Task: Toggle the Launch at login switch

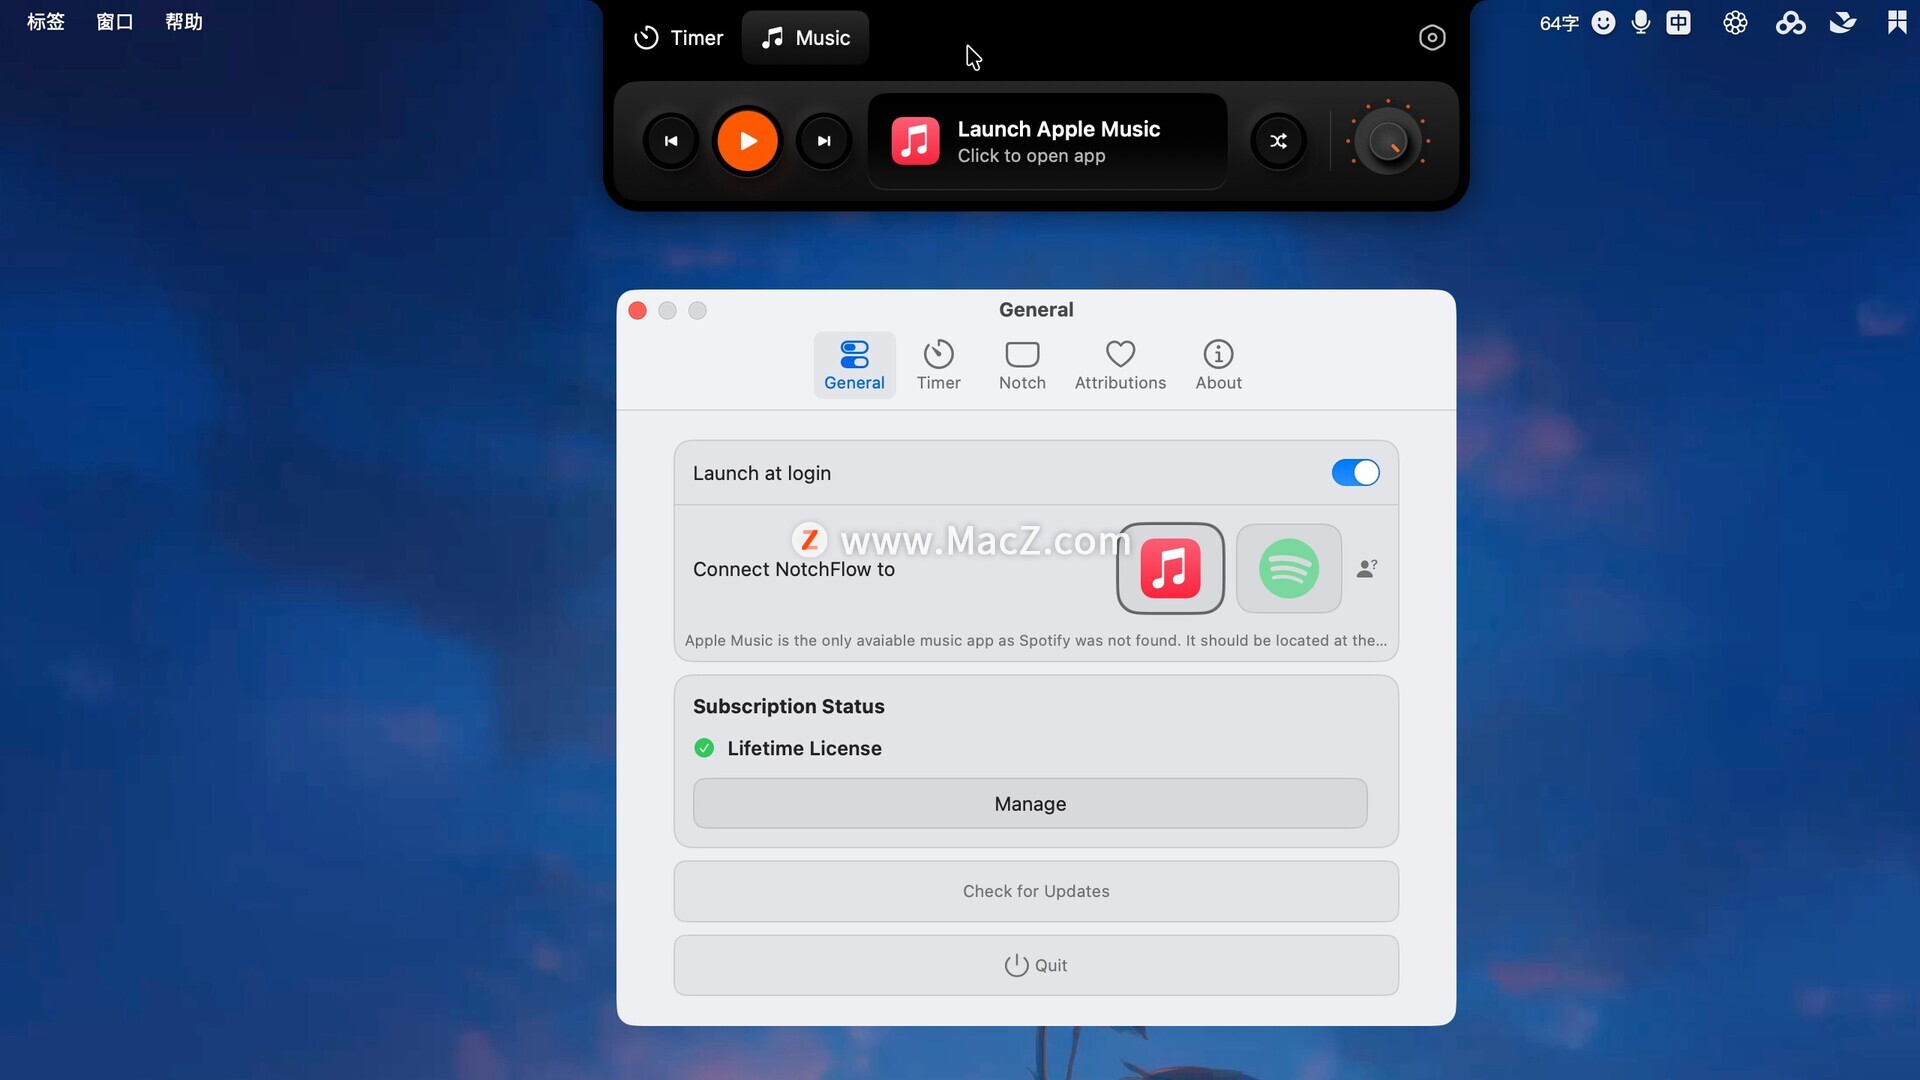Action: pos(1355,473)
